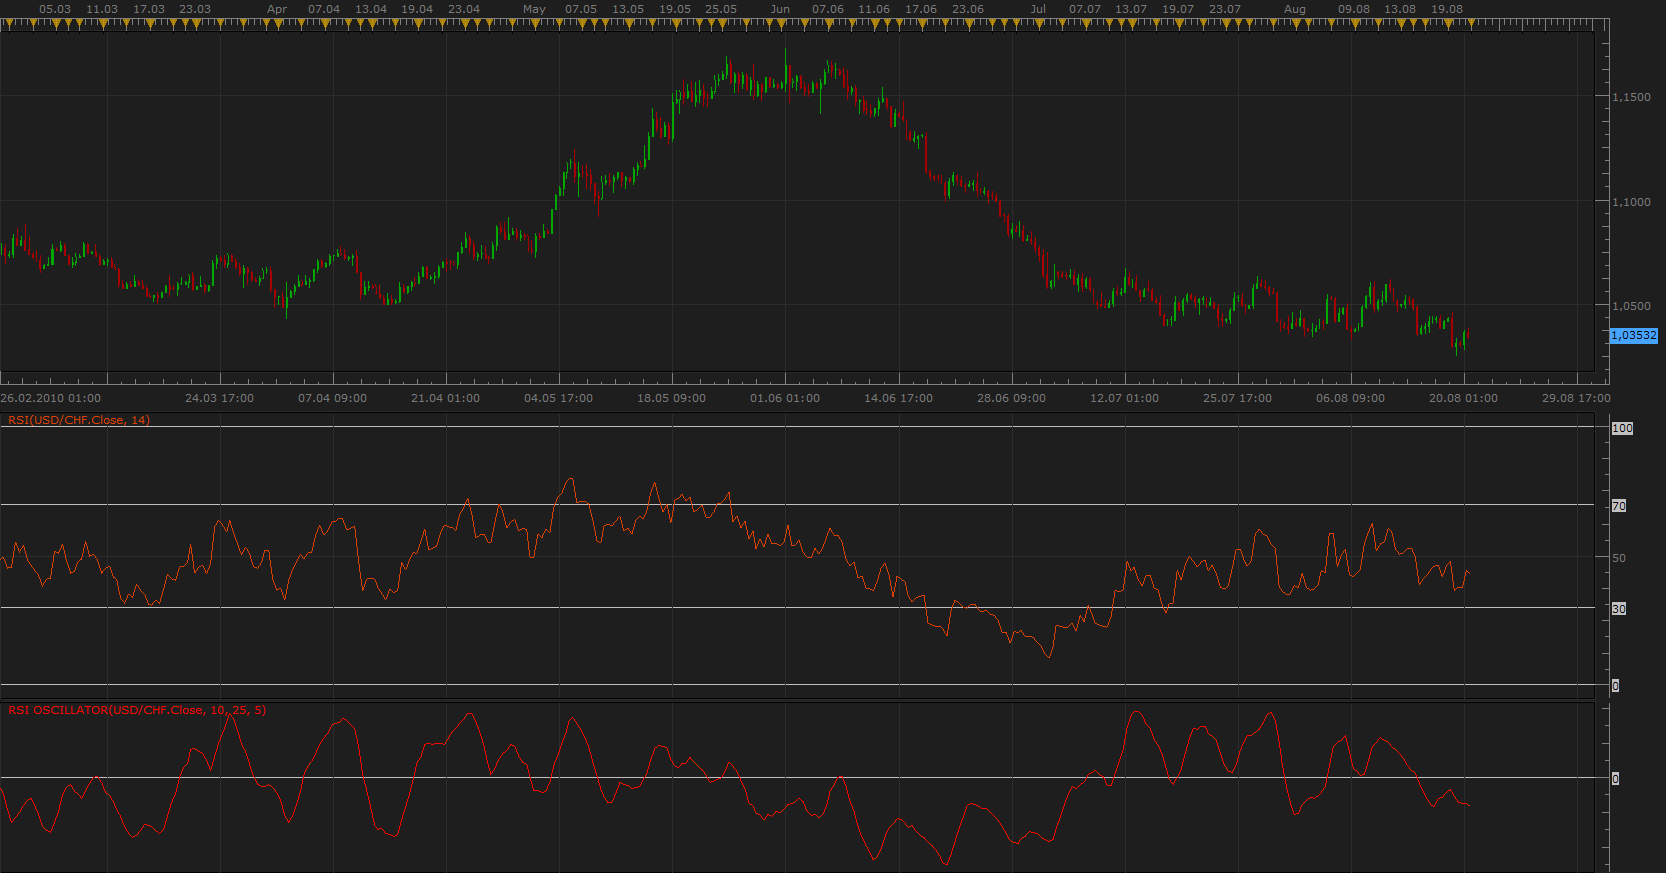Click the 17.03 date on top ruler
Viewport: 1666px width, 873px height.
click(149, 9)
